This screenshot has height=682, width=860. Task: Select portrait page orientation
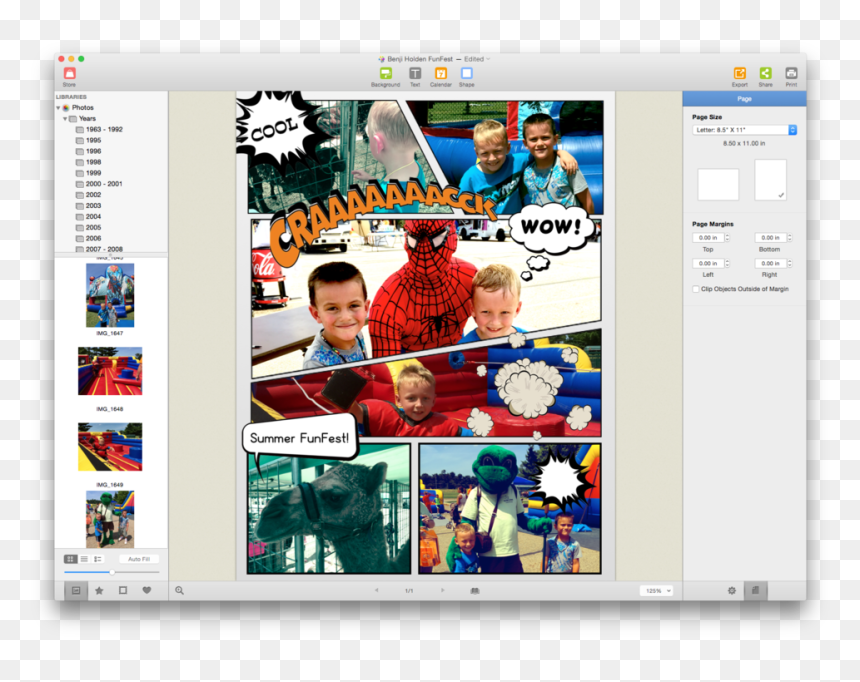tap(771, 180)
